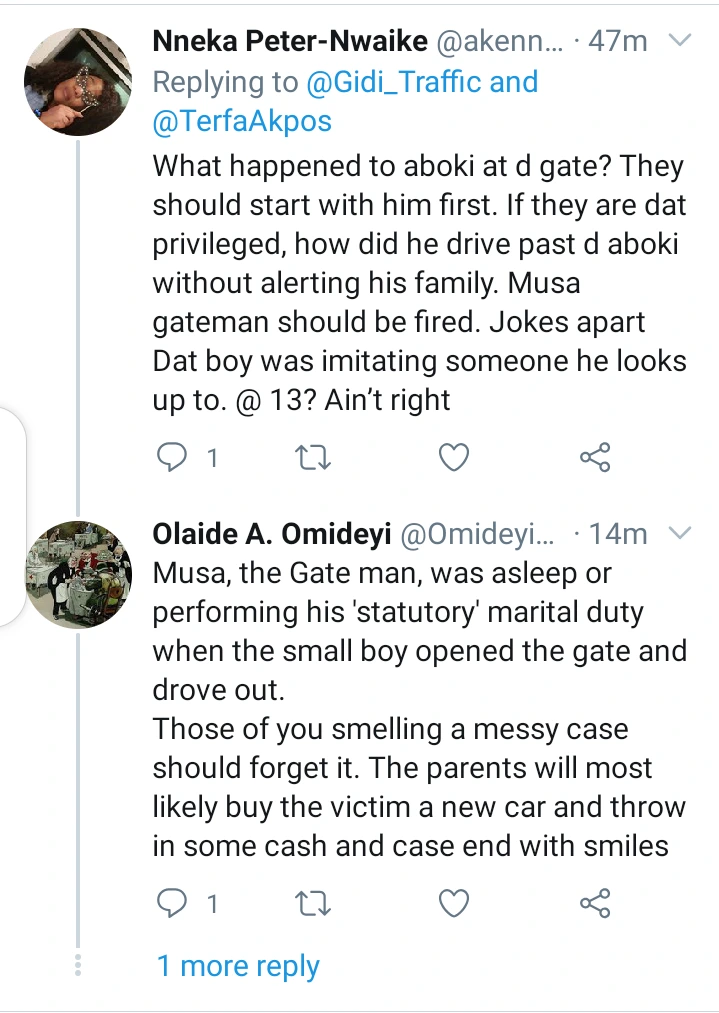
Task: Retweet Olaide A. Omideyi's tweet
Action: click(315, 904)
